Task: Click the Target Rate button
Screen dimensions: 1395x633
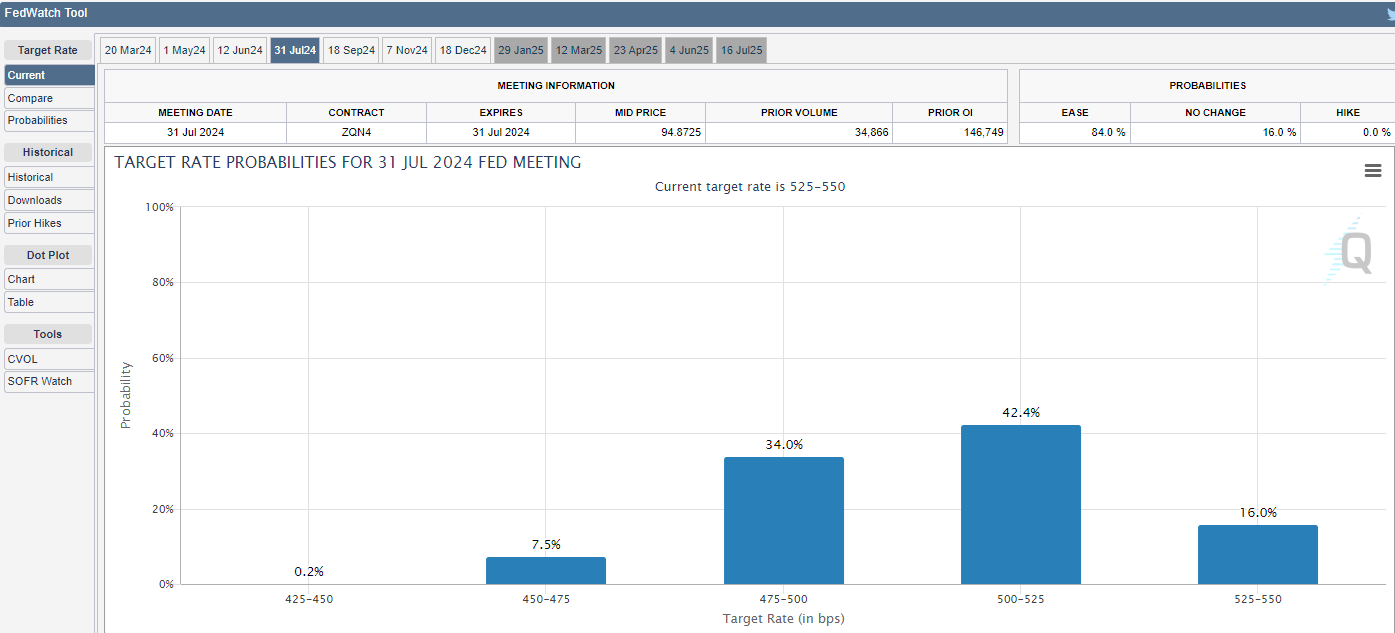Action: (x=48, y=49)
